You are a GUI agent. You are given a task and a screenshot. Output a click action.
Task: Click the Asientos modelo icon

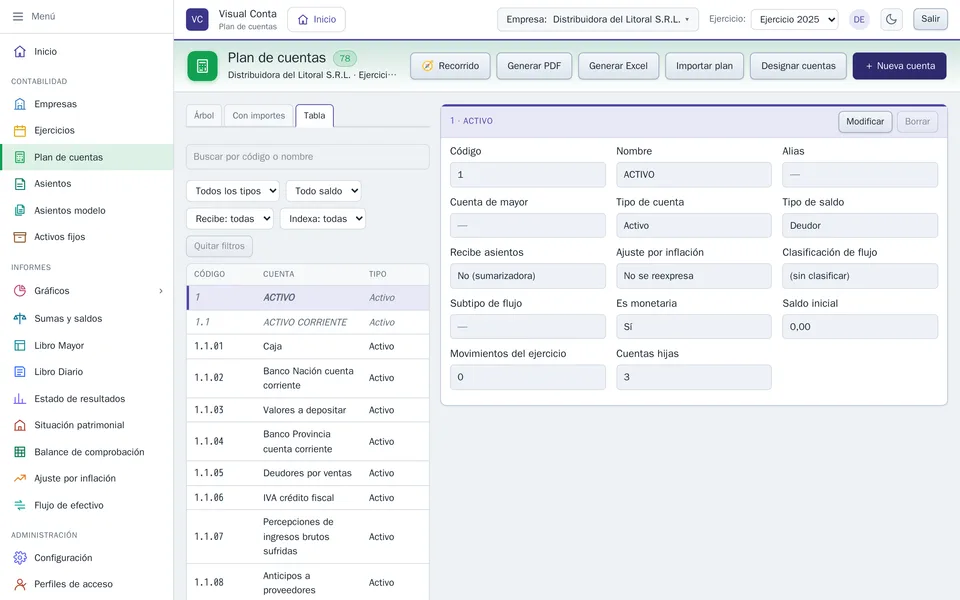coord(20,211)
